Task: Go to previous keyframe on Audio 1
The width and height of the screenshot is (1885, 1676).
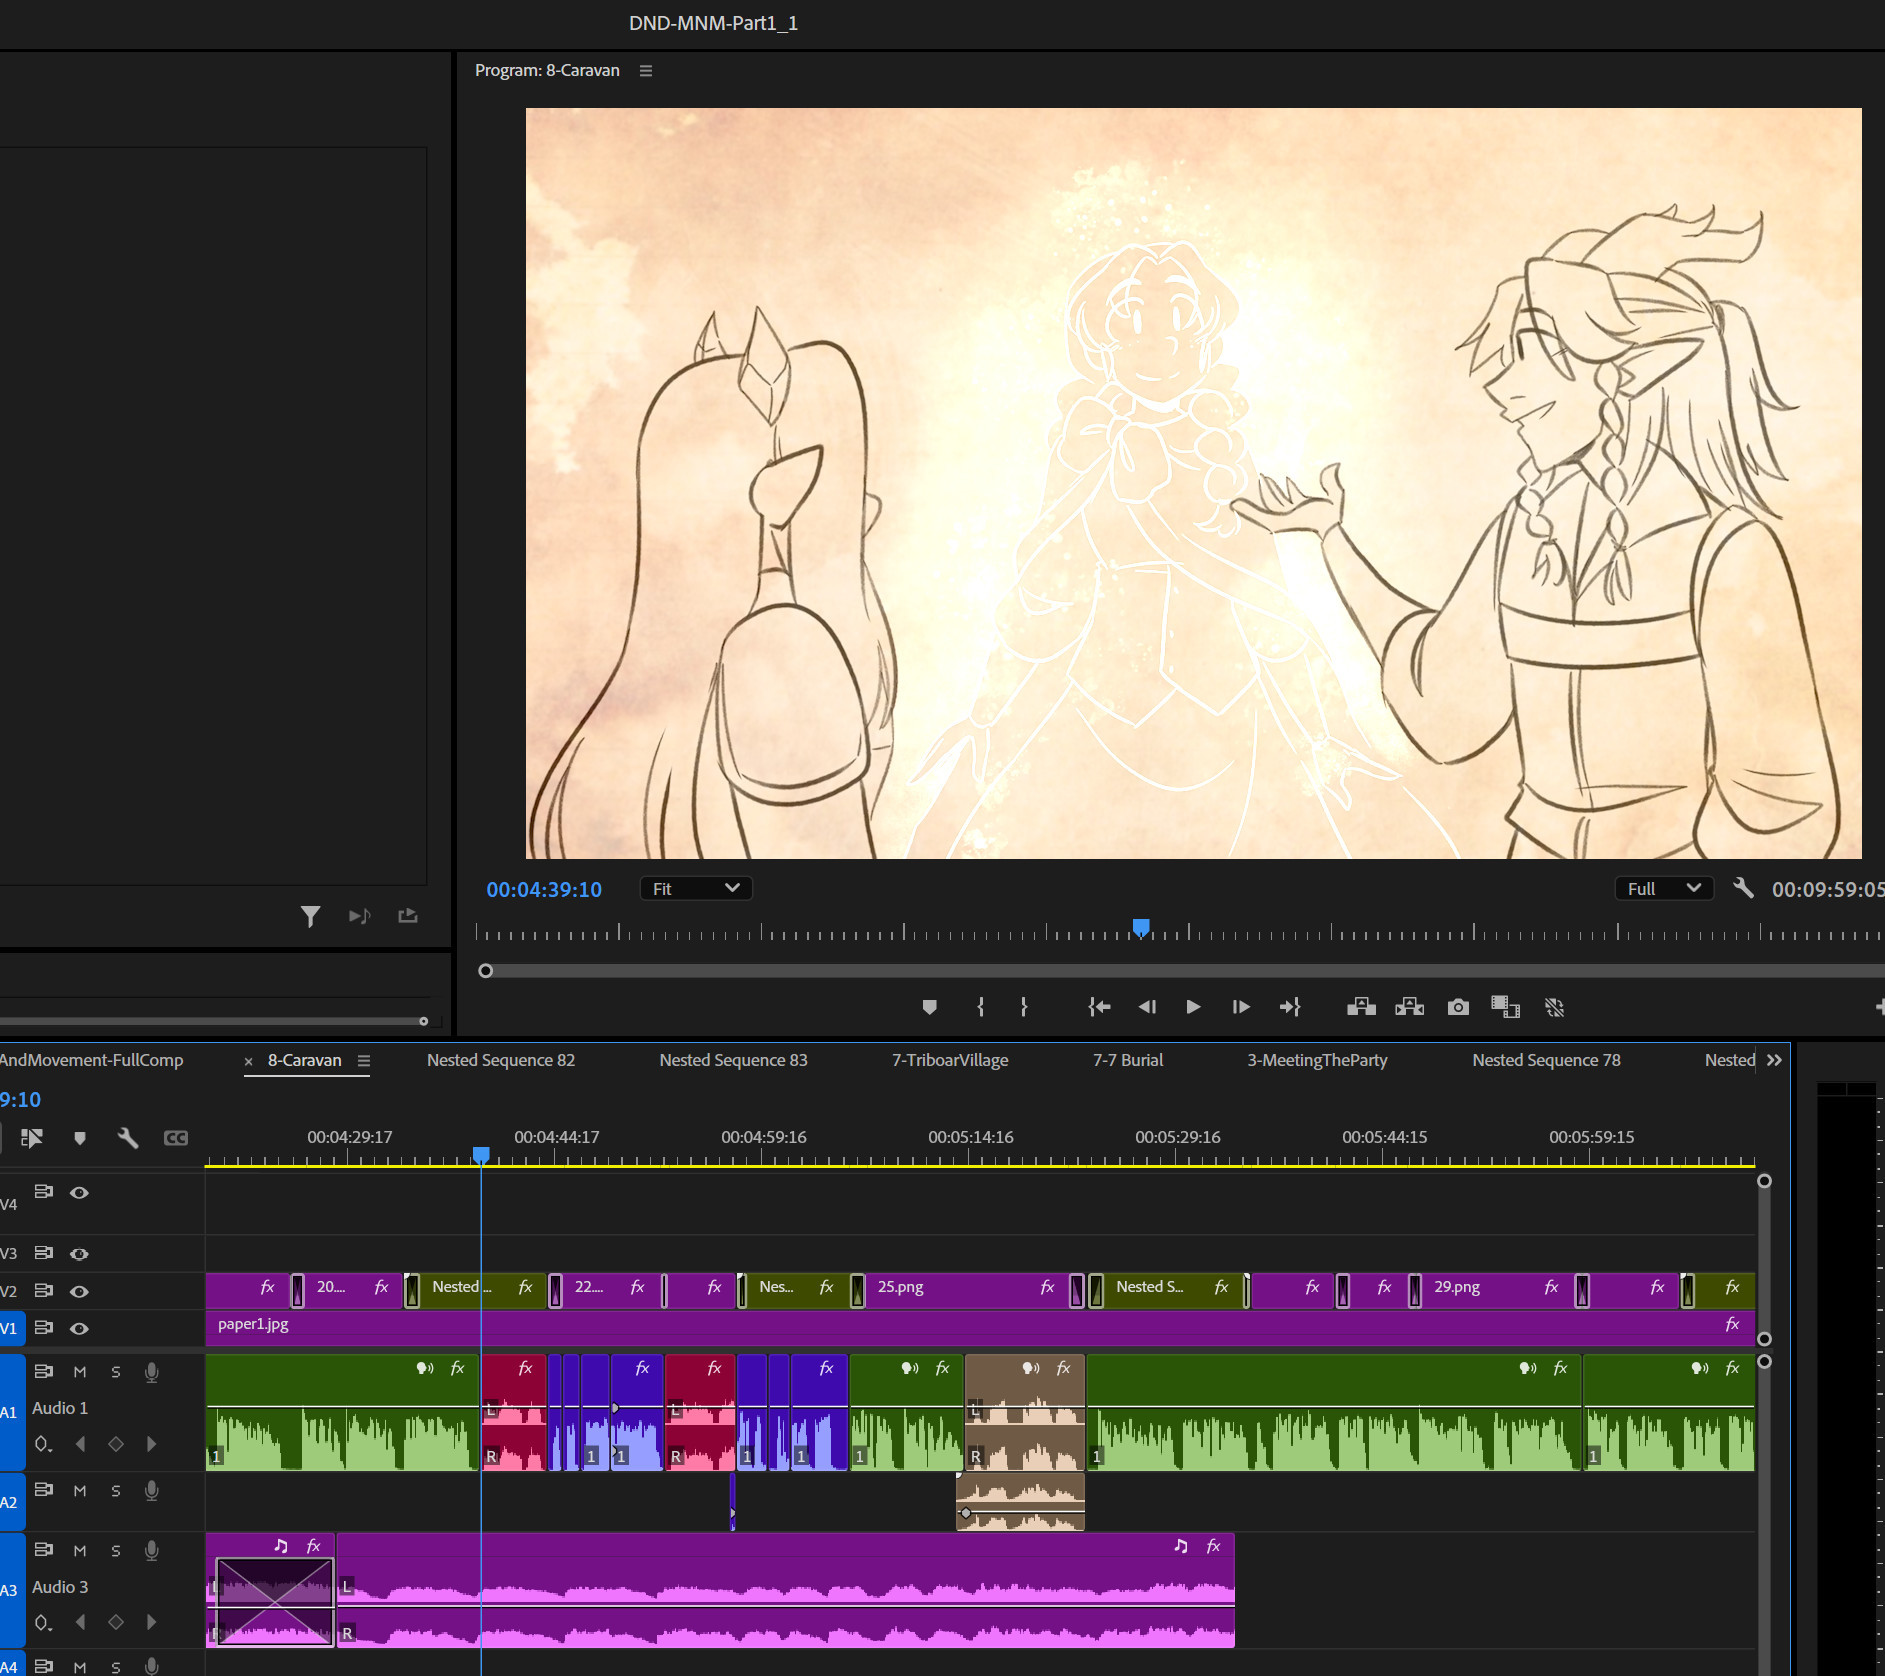Action: pos(80,1444)
